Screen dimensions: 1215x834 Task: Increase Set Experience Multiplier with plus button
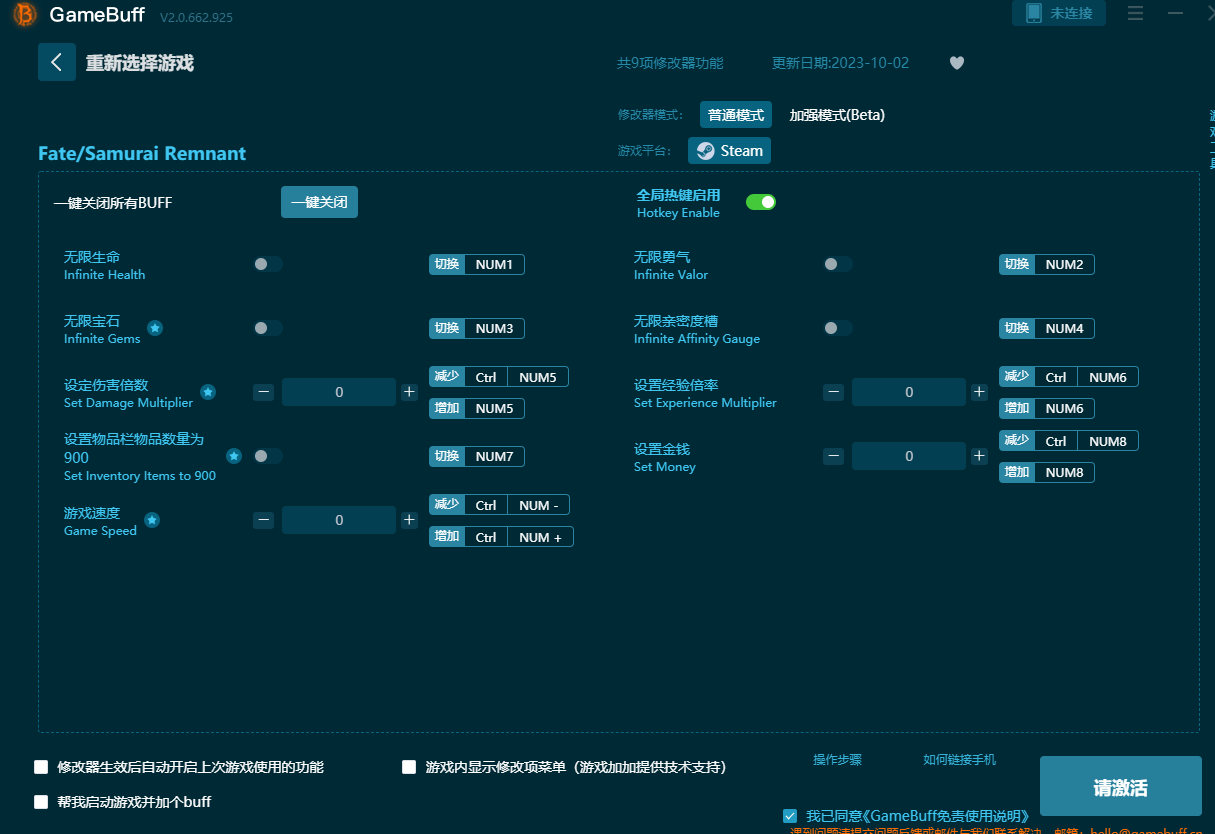coord(979,393)
